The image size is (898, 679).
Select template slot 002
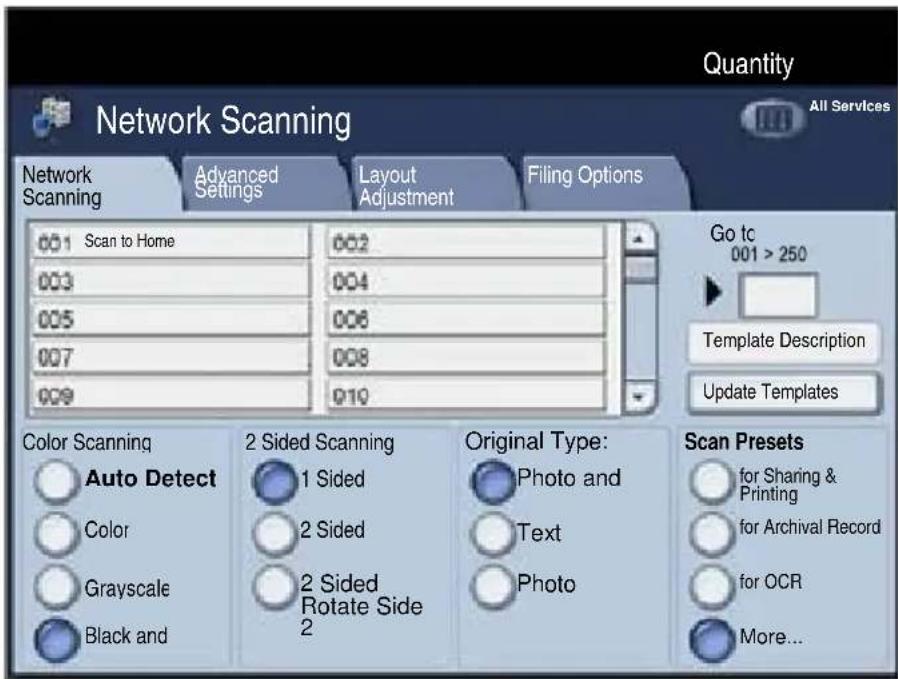click(x=466, y=243)
